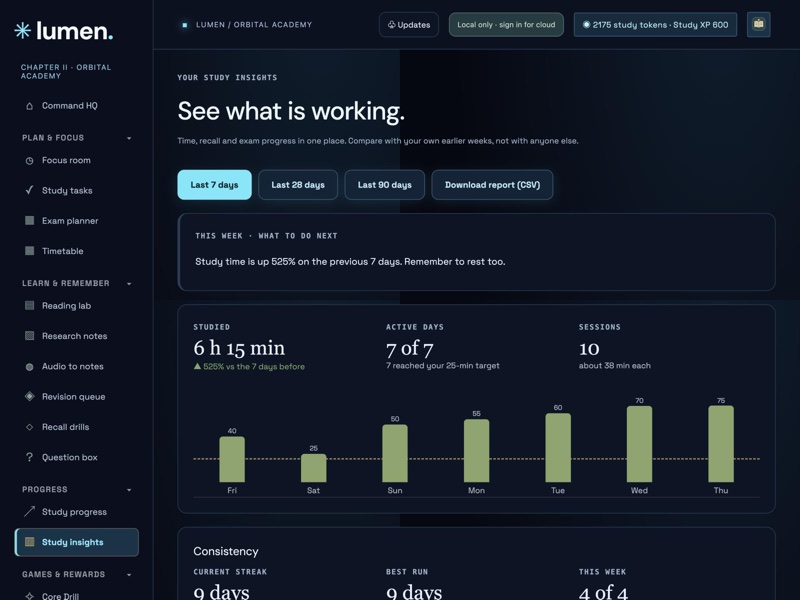
Task: Click the 525% vs the 7 days before text
Action: pyautogui.click(x=249, y=366)
